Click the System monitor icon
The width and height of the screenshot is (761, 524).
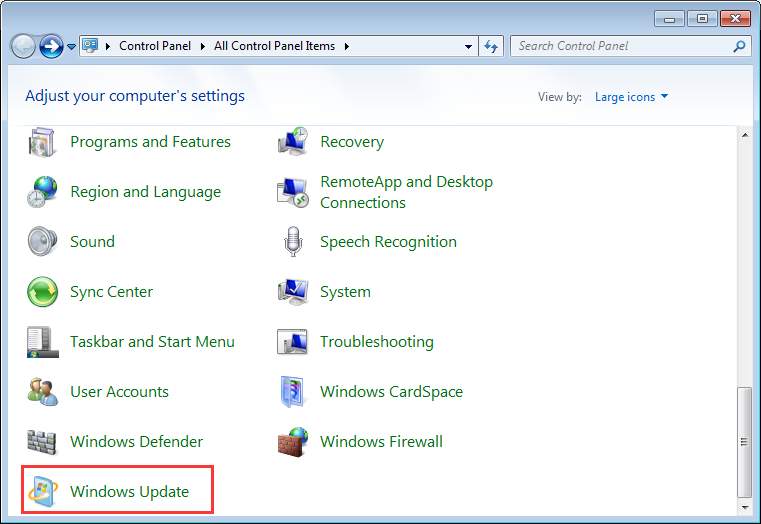[x=293, y=292]
